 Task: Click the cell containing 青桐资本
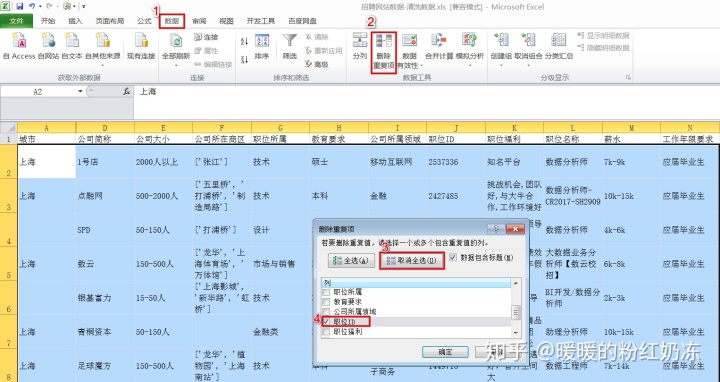[105, 331]
